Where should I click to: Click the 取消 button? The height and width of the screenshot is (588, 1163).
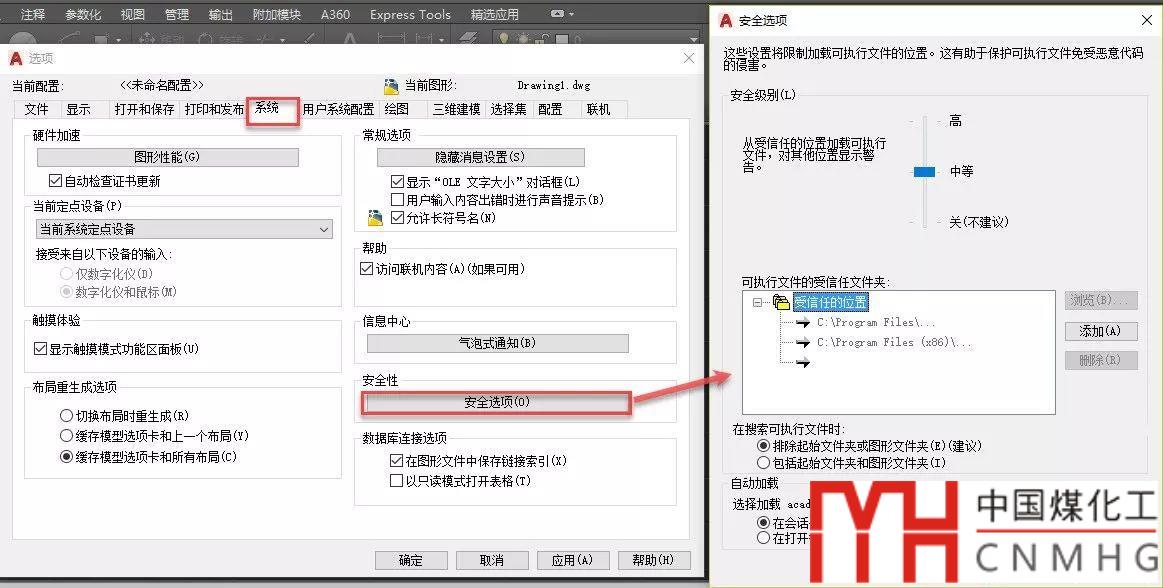492,560
